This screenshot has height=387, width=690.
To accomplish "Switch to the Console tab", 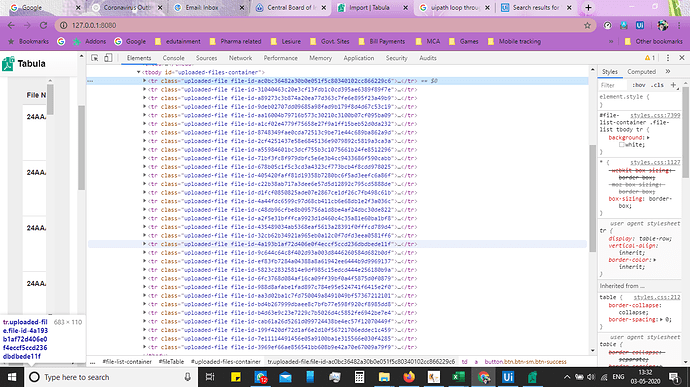I will point(173,58).
